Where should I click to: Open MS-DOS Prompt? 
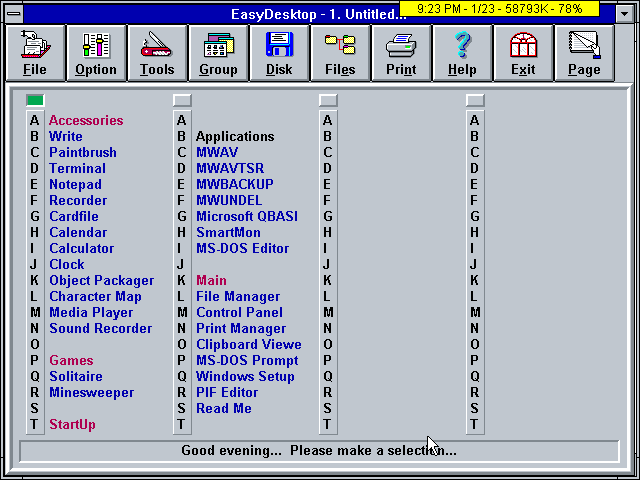click(247, 360)
